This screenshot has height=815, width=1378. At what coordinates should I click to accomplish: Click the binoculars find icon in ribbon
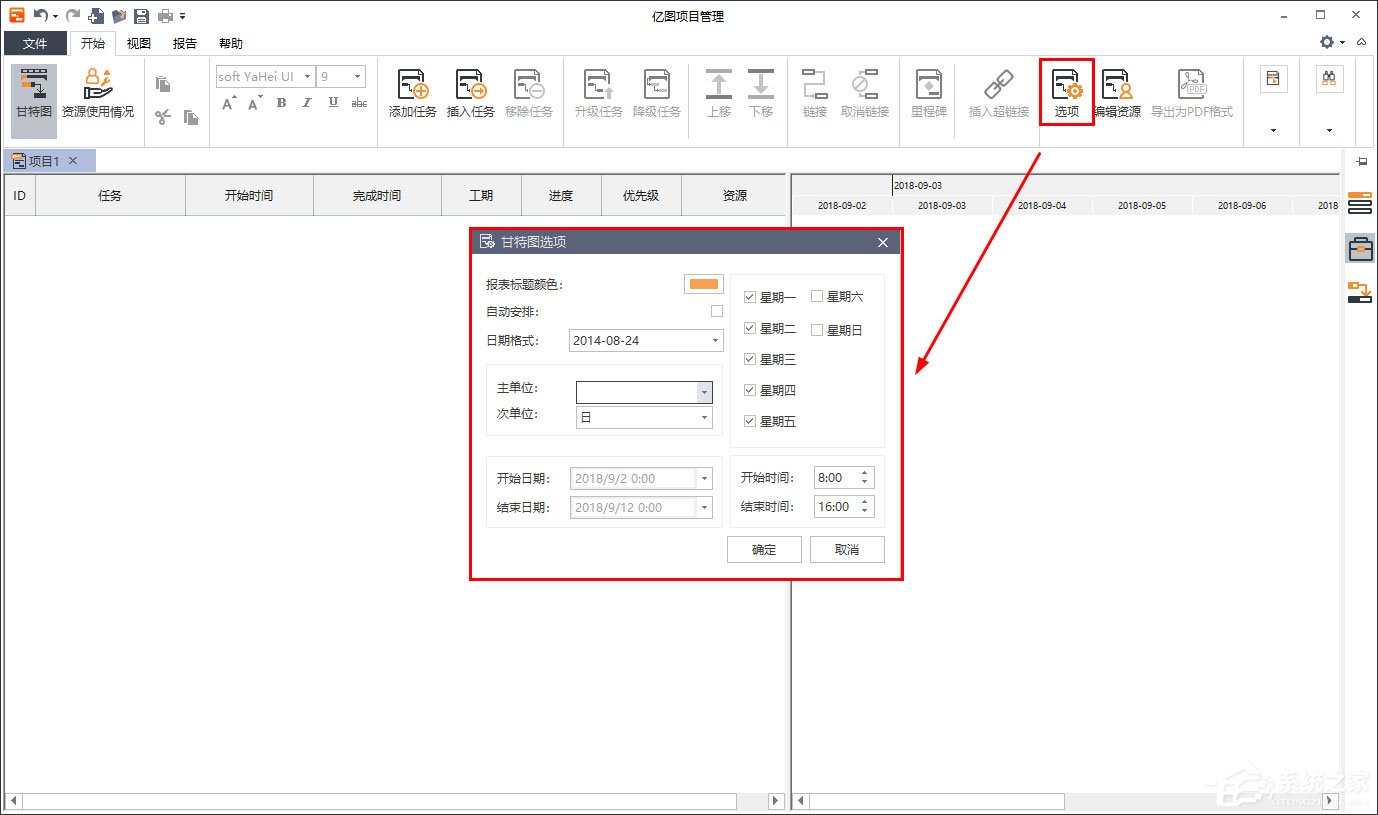1329,79
